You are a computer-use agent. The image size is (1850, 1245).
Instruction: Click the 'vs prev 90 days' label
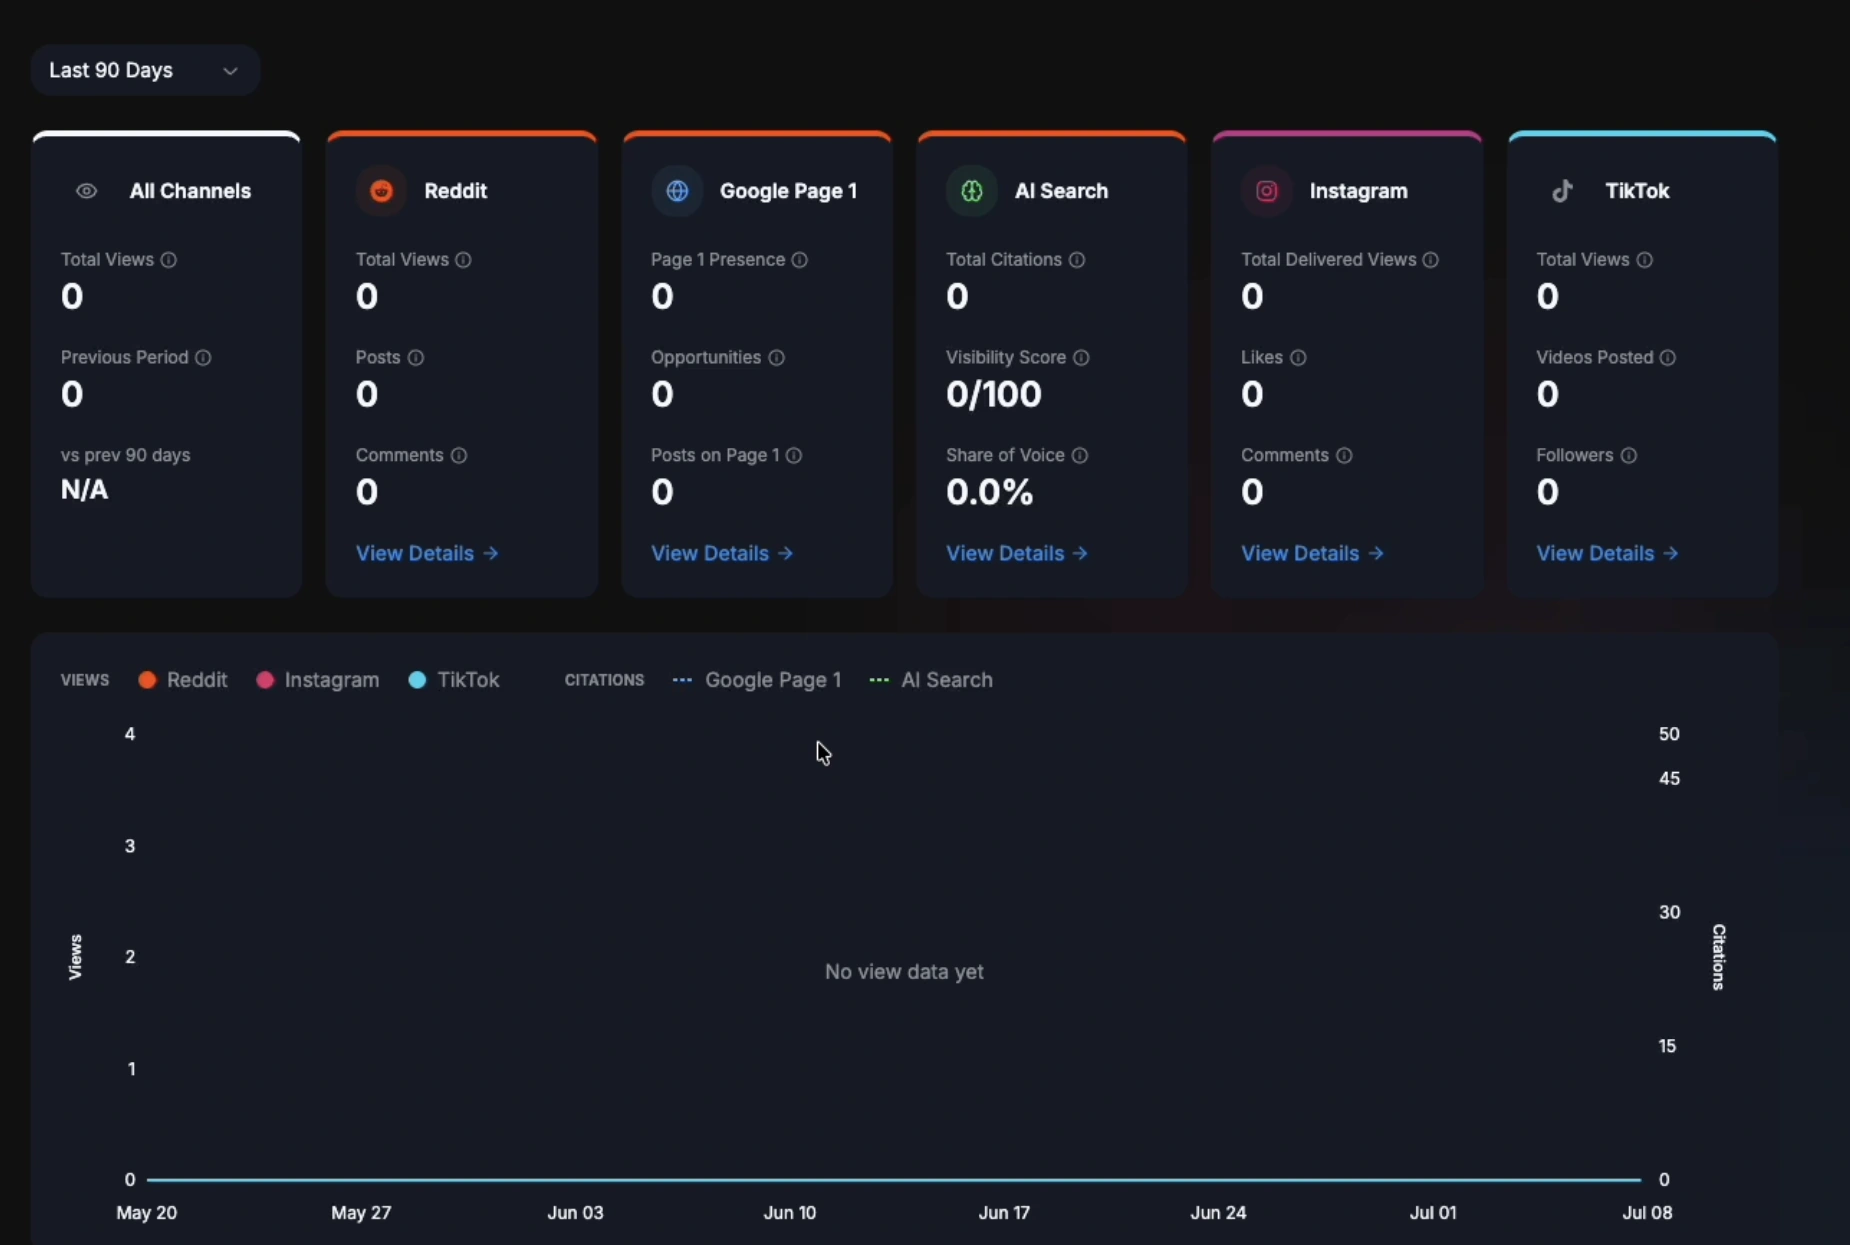(125, 456)
